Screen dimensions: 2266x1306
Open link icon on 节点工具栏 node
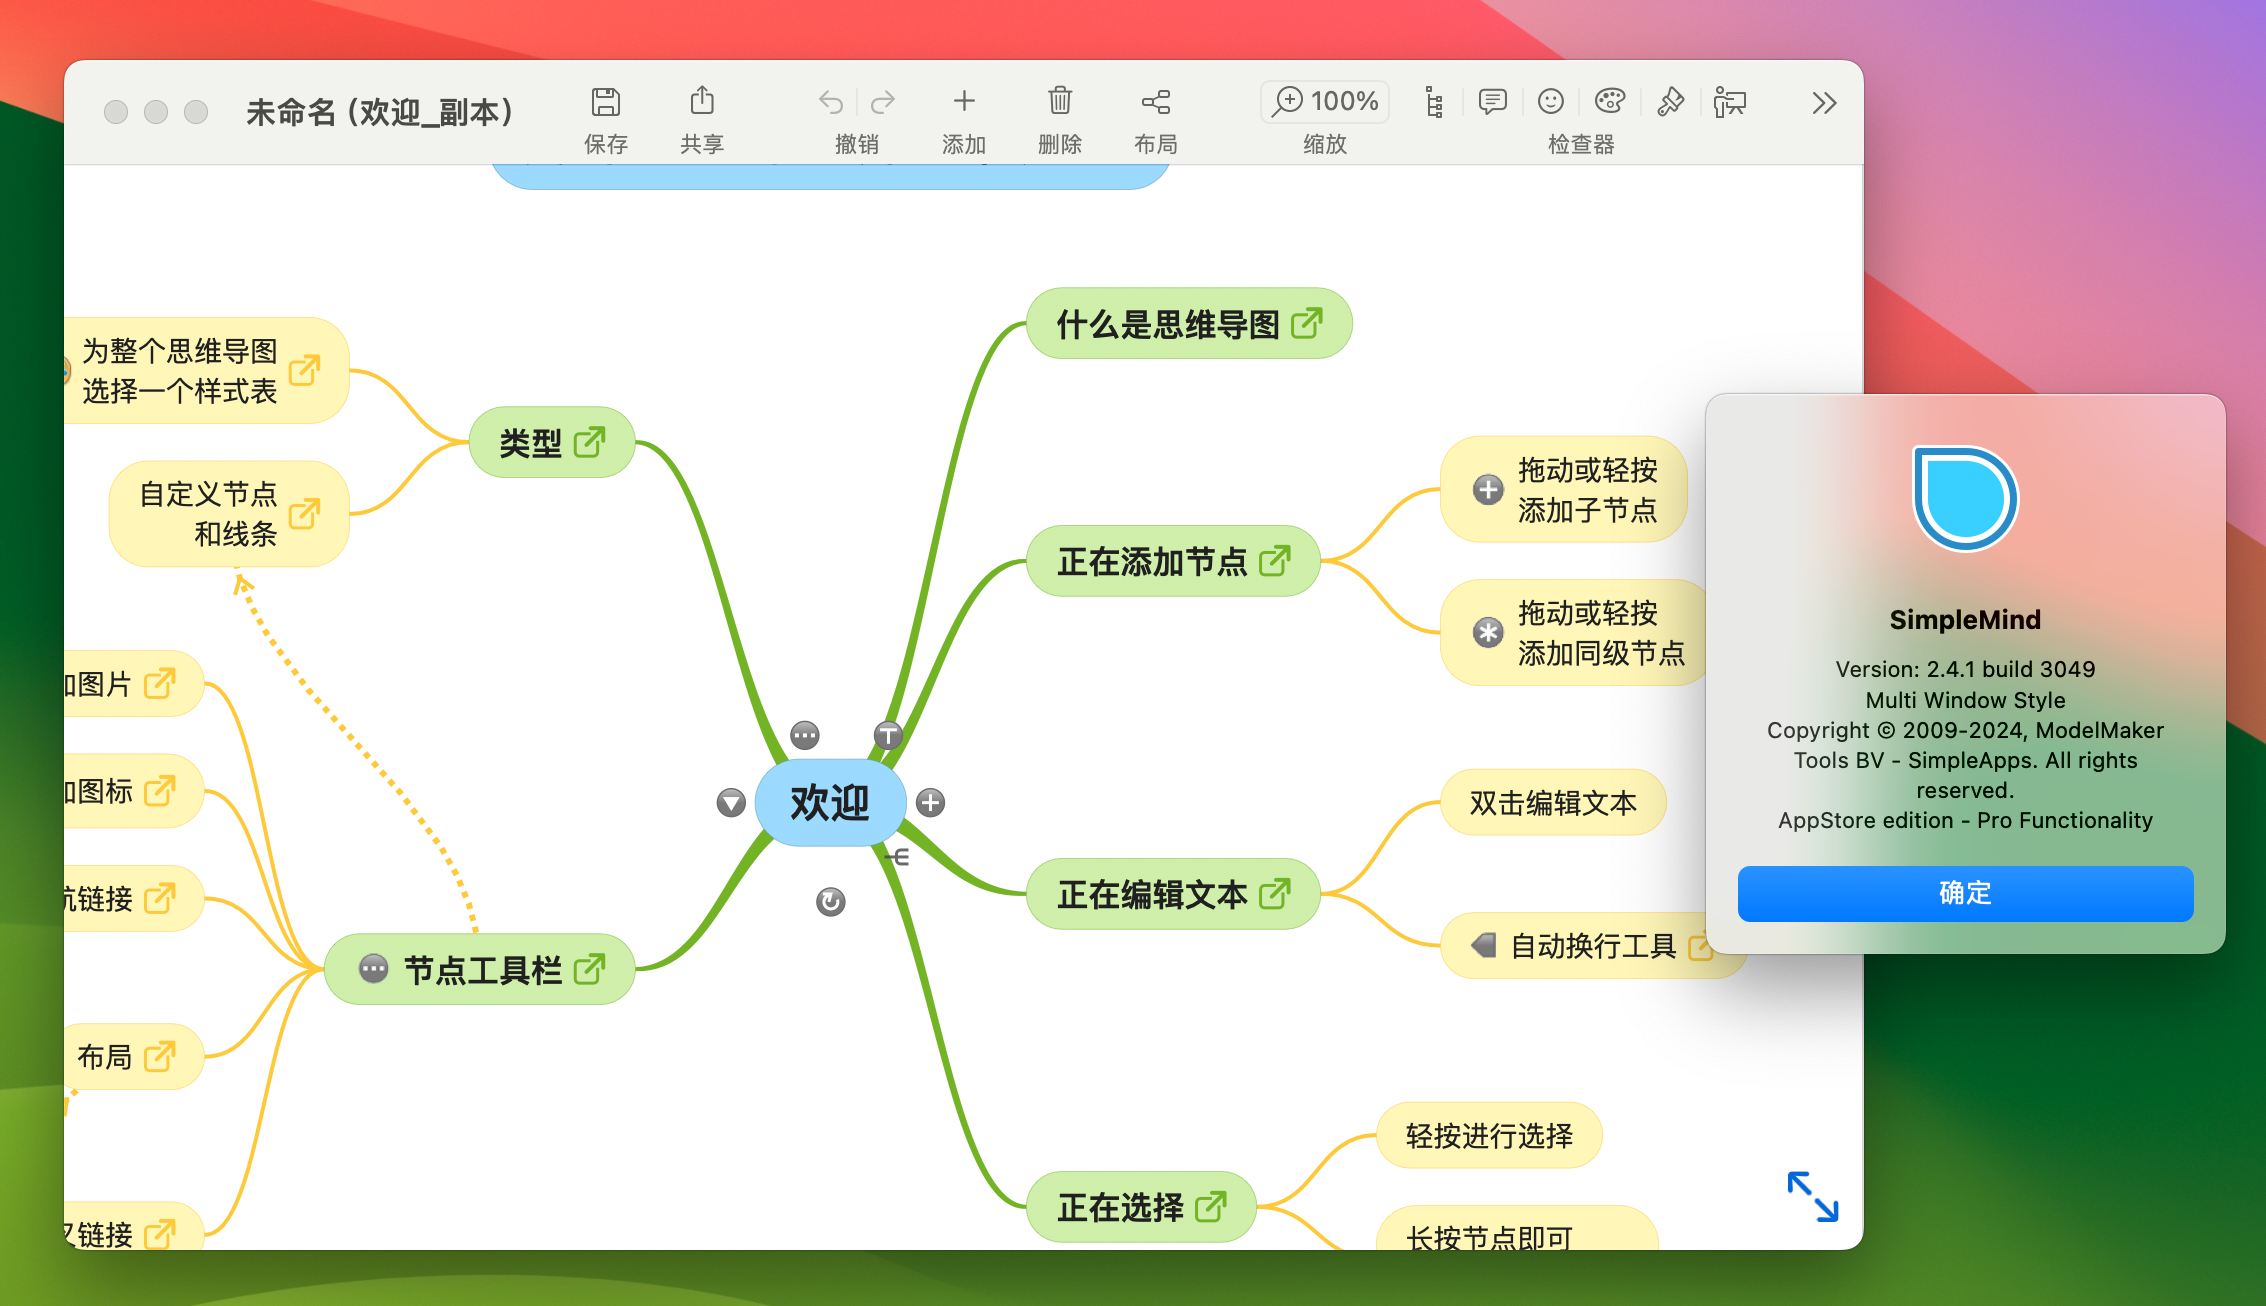coord(589,968)
